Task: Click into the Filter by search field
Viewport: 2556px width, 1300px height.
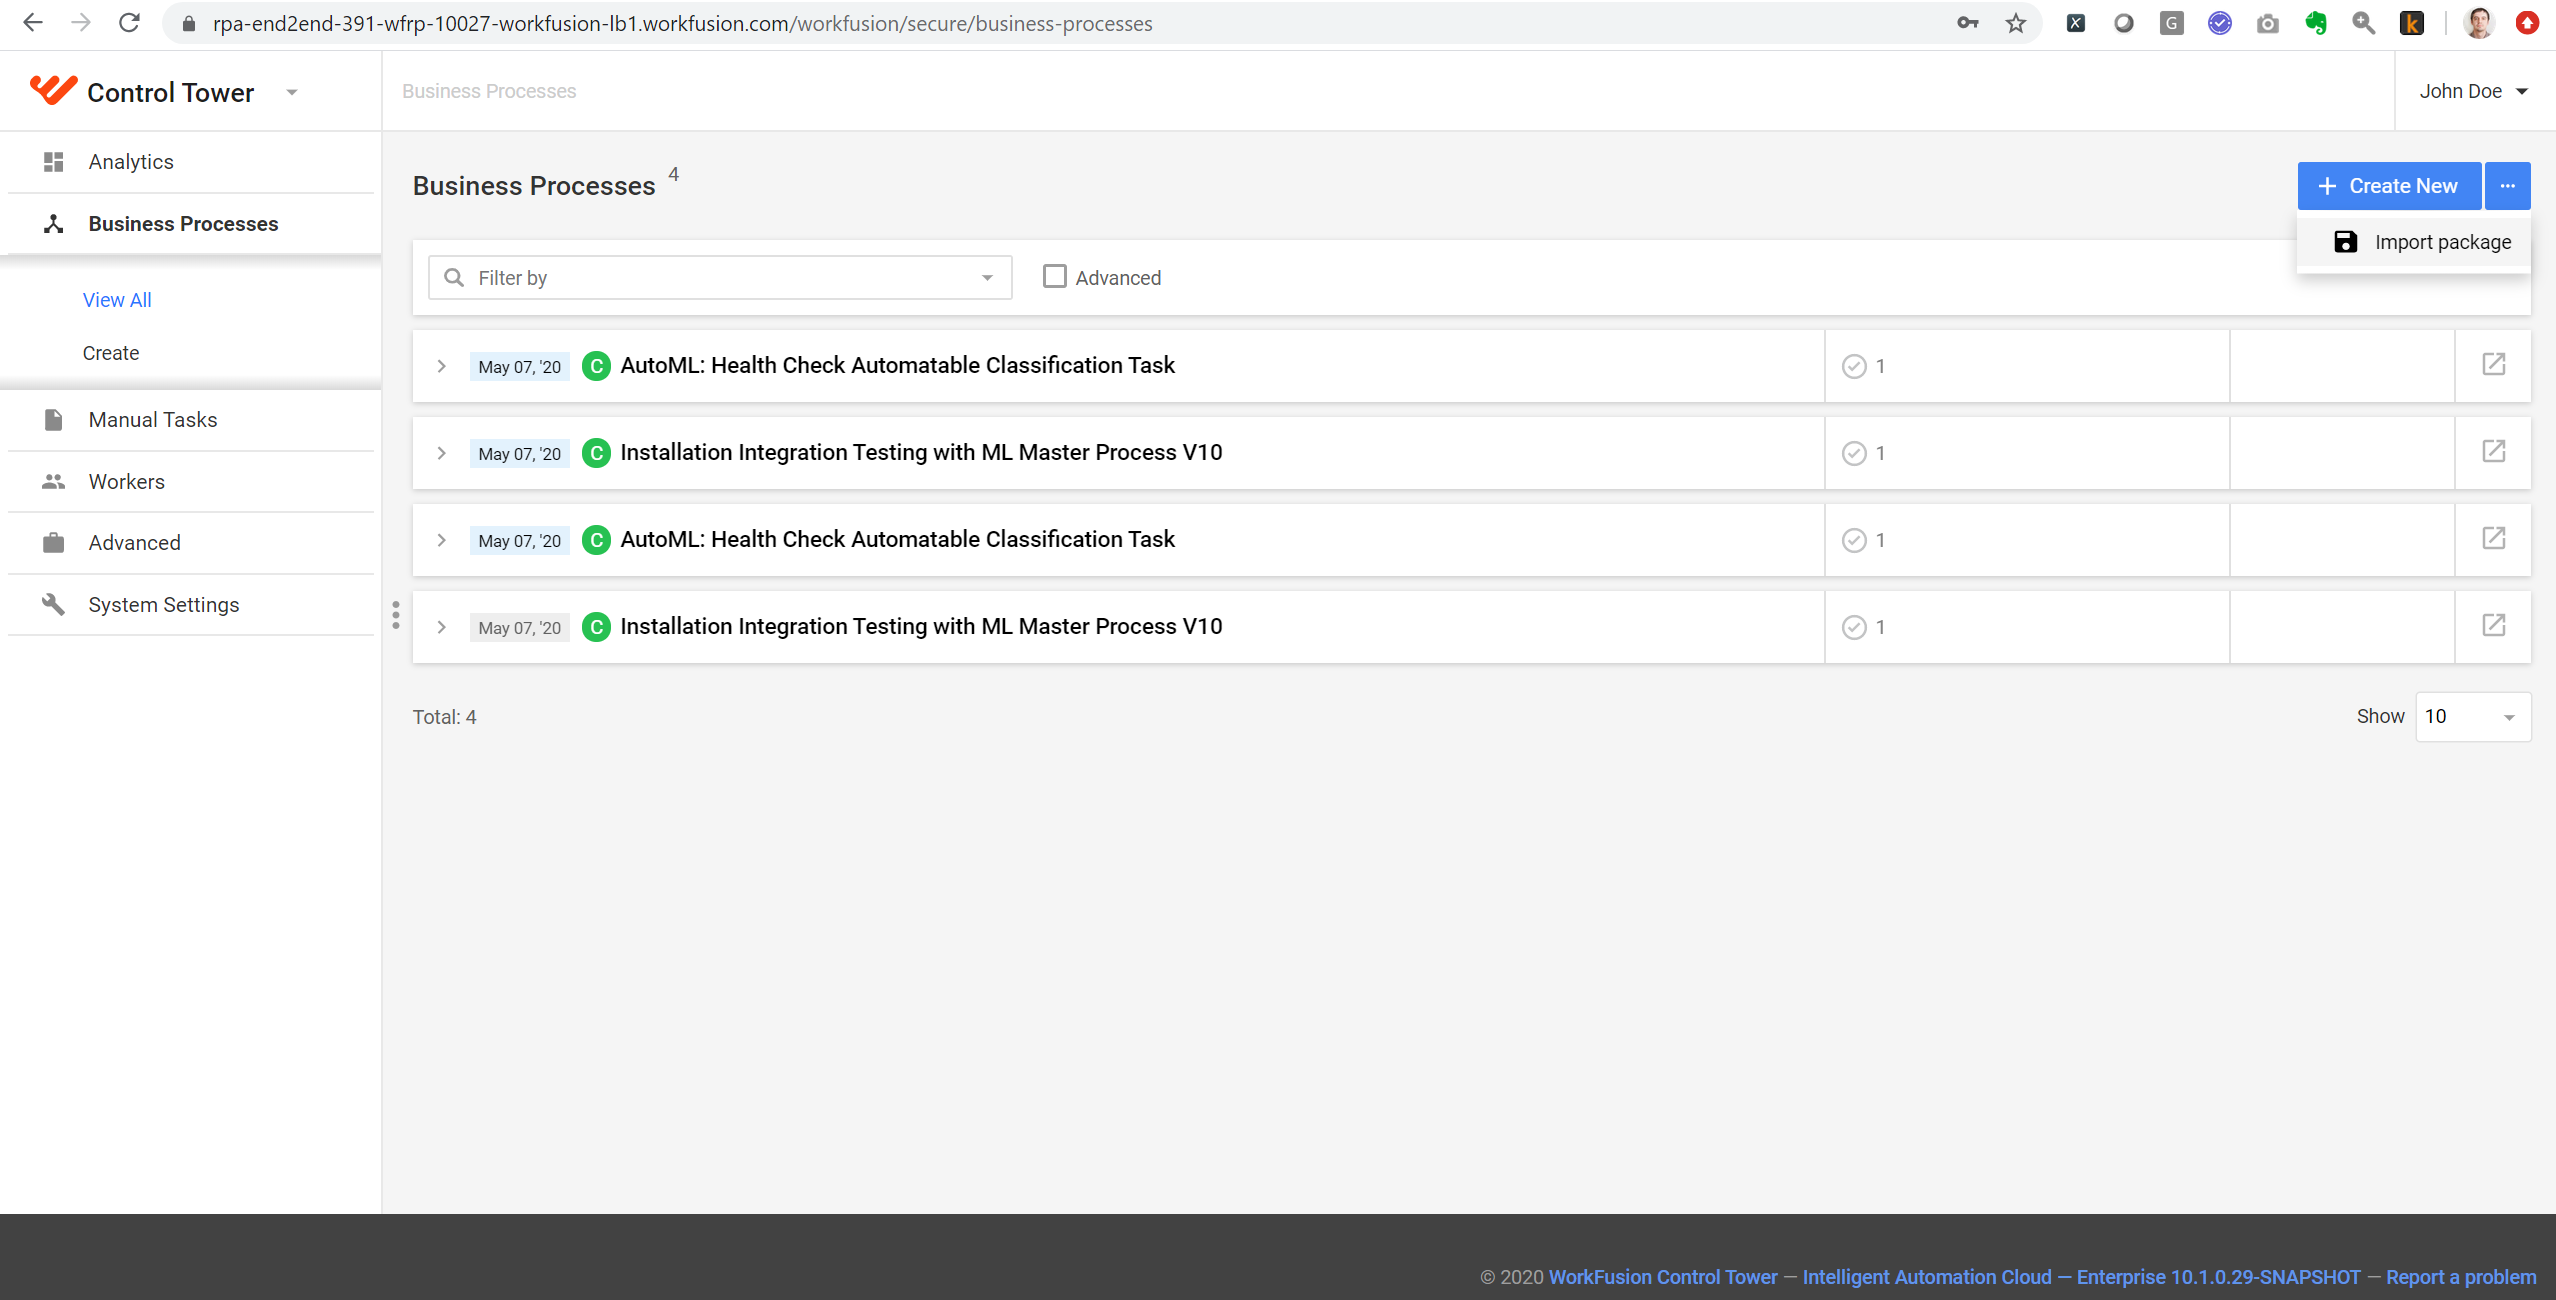Action: (720, 277)
